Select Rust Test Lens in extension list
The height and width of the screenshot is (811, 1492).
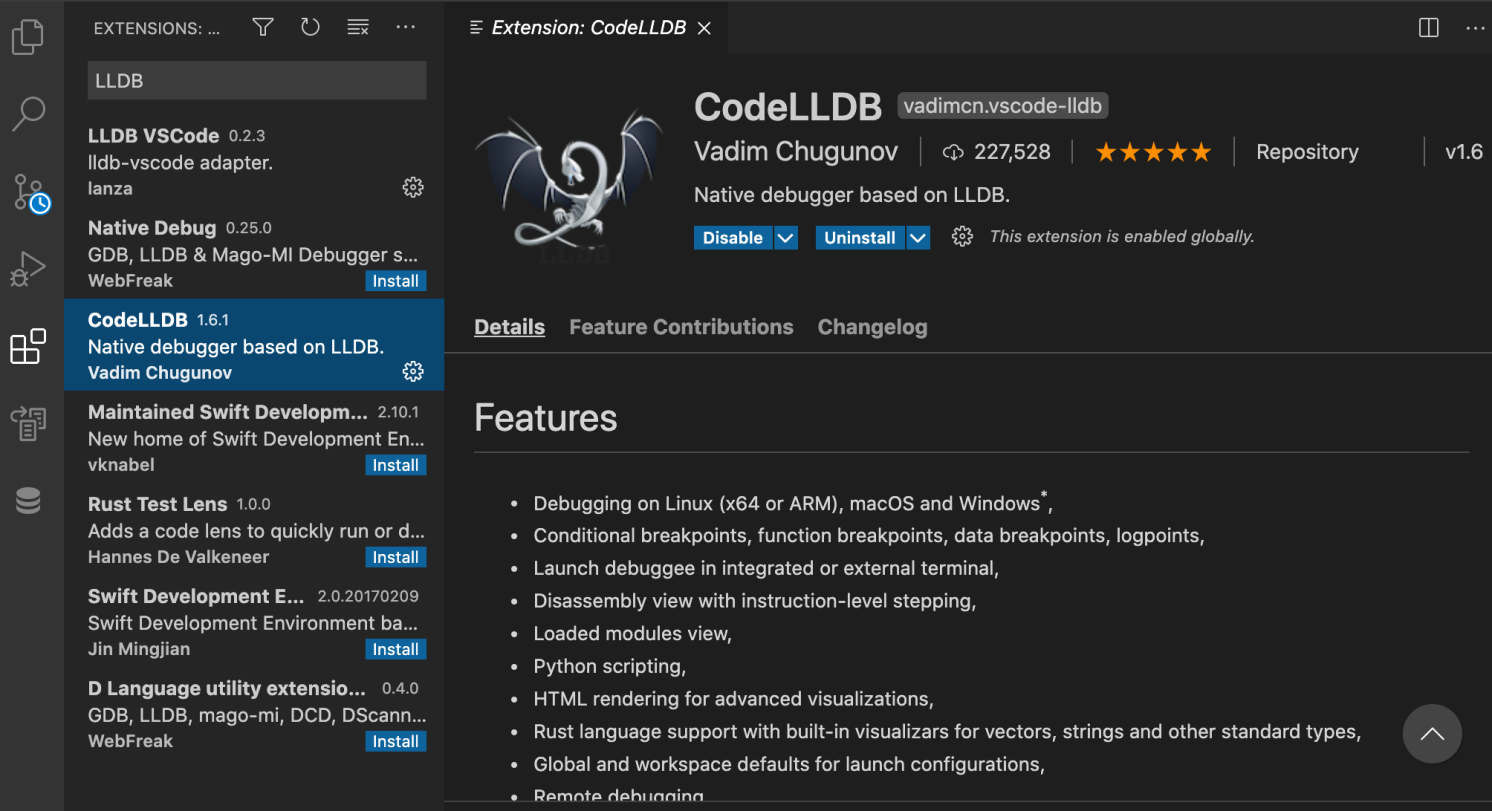coord(254,529)
